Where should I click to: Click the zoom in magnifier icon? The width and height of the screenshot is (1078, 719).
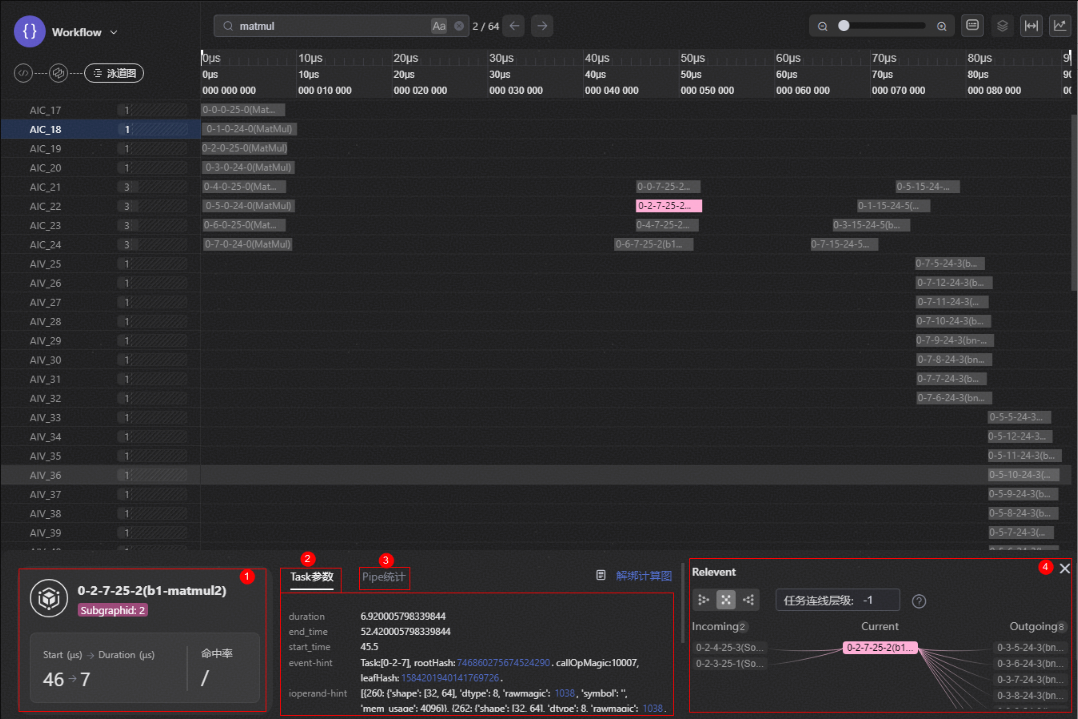pos(941,26)
